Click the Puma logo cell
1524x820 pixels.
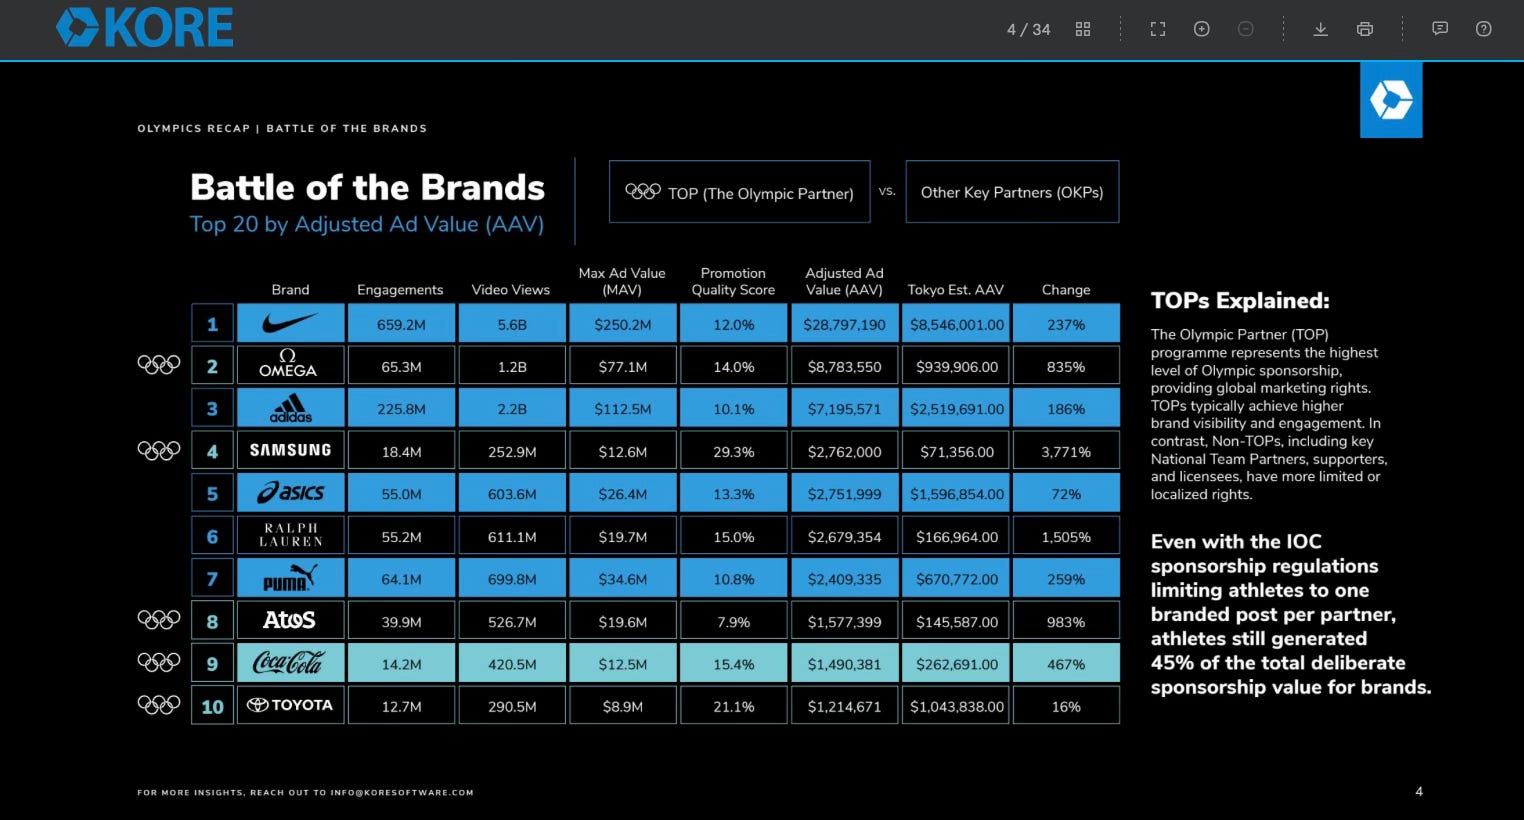tap(291, 579)
